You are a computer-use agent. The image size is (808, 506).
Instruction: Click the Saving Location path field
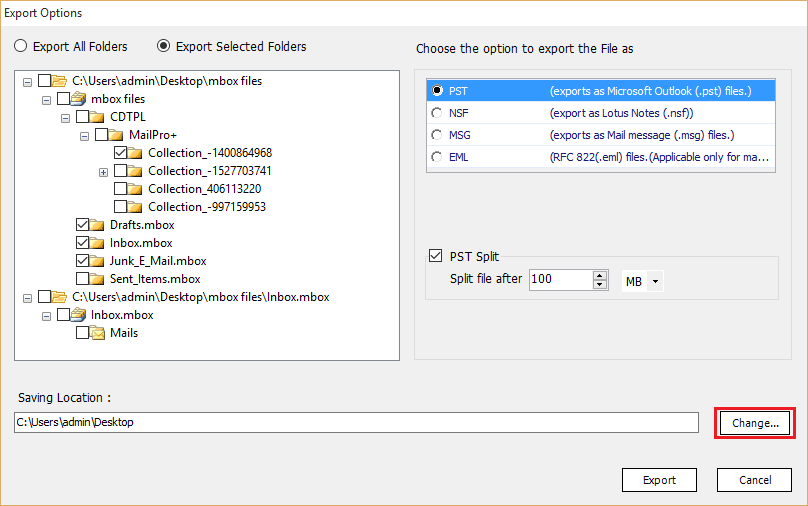pos(355,423)
